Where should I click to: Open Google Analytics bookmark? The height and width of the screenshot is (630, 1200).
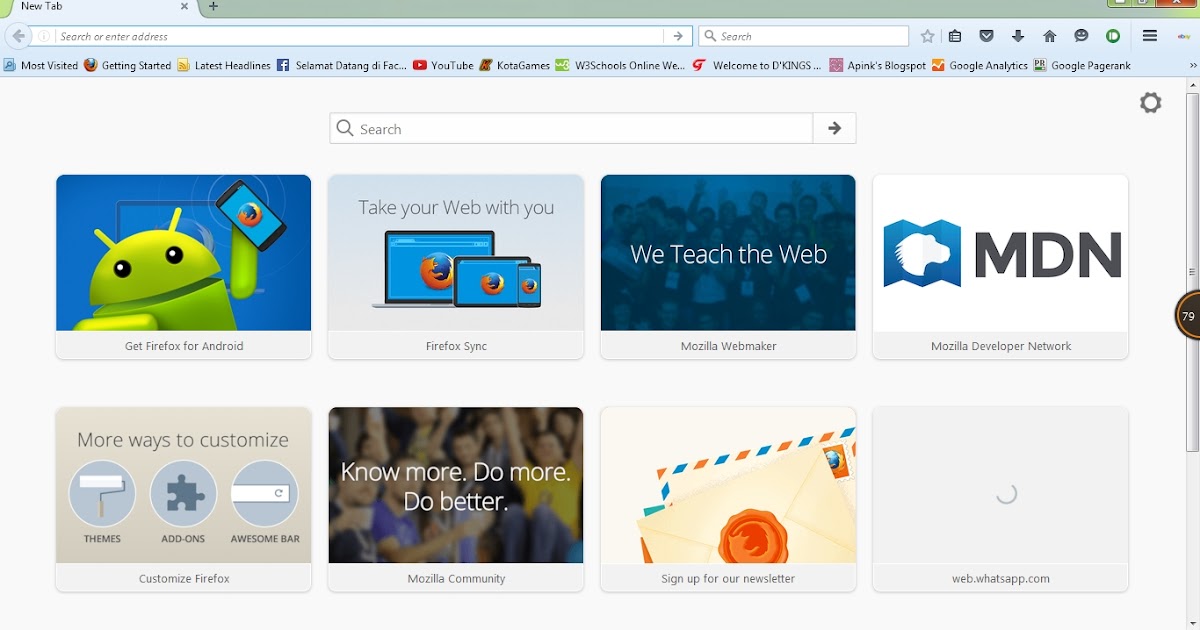tap(980, 65)
